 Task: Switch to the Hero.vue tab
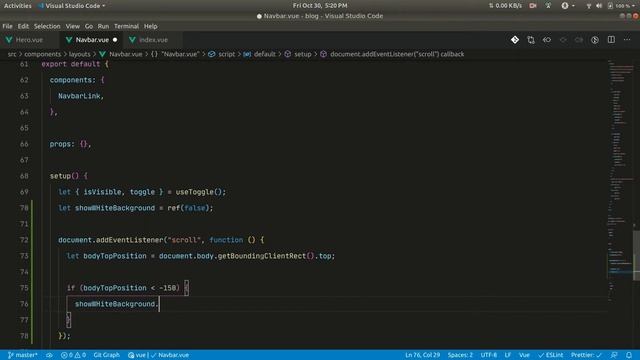pos(29,40)
